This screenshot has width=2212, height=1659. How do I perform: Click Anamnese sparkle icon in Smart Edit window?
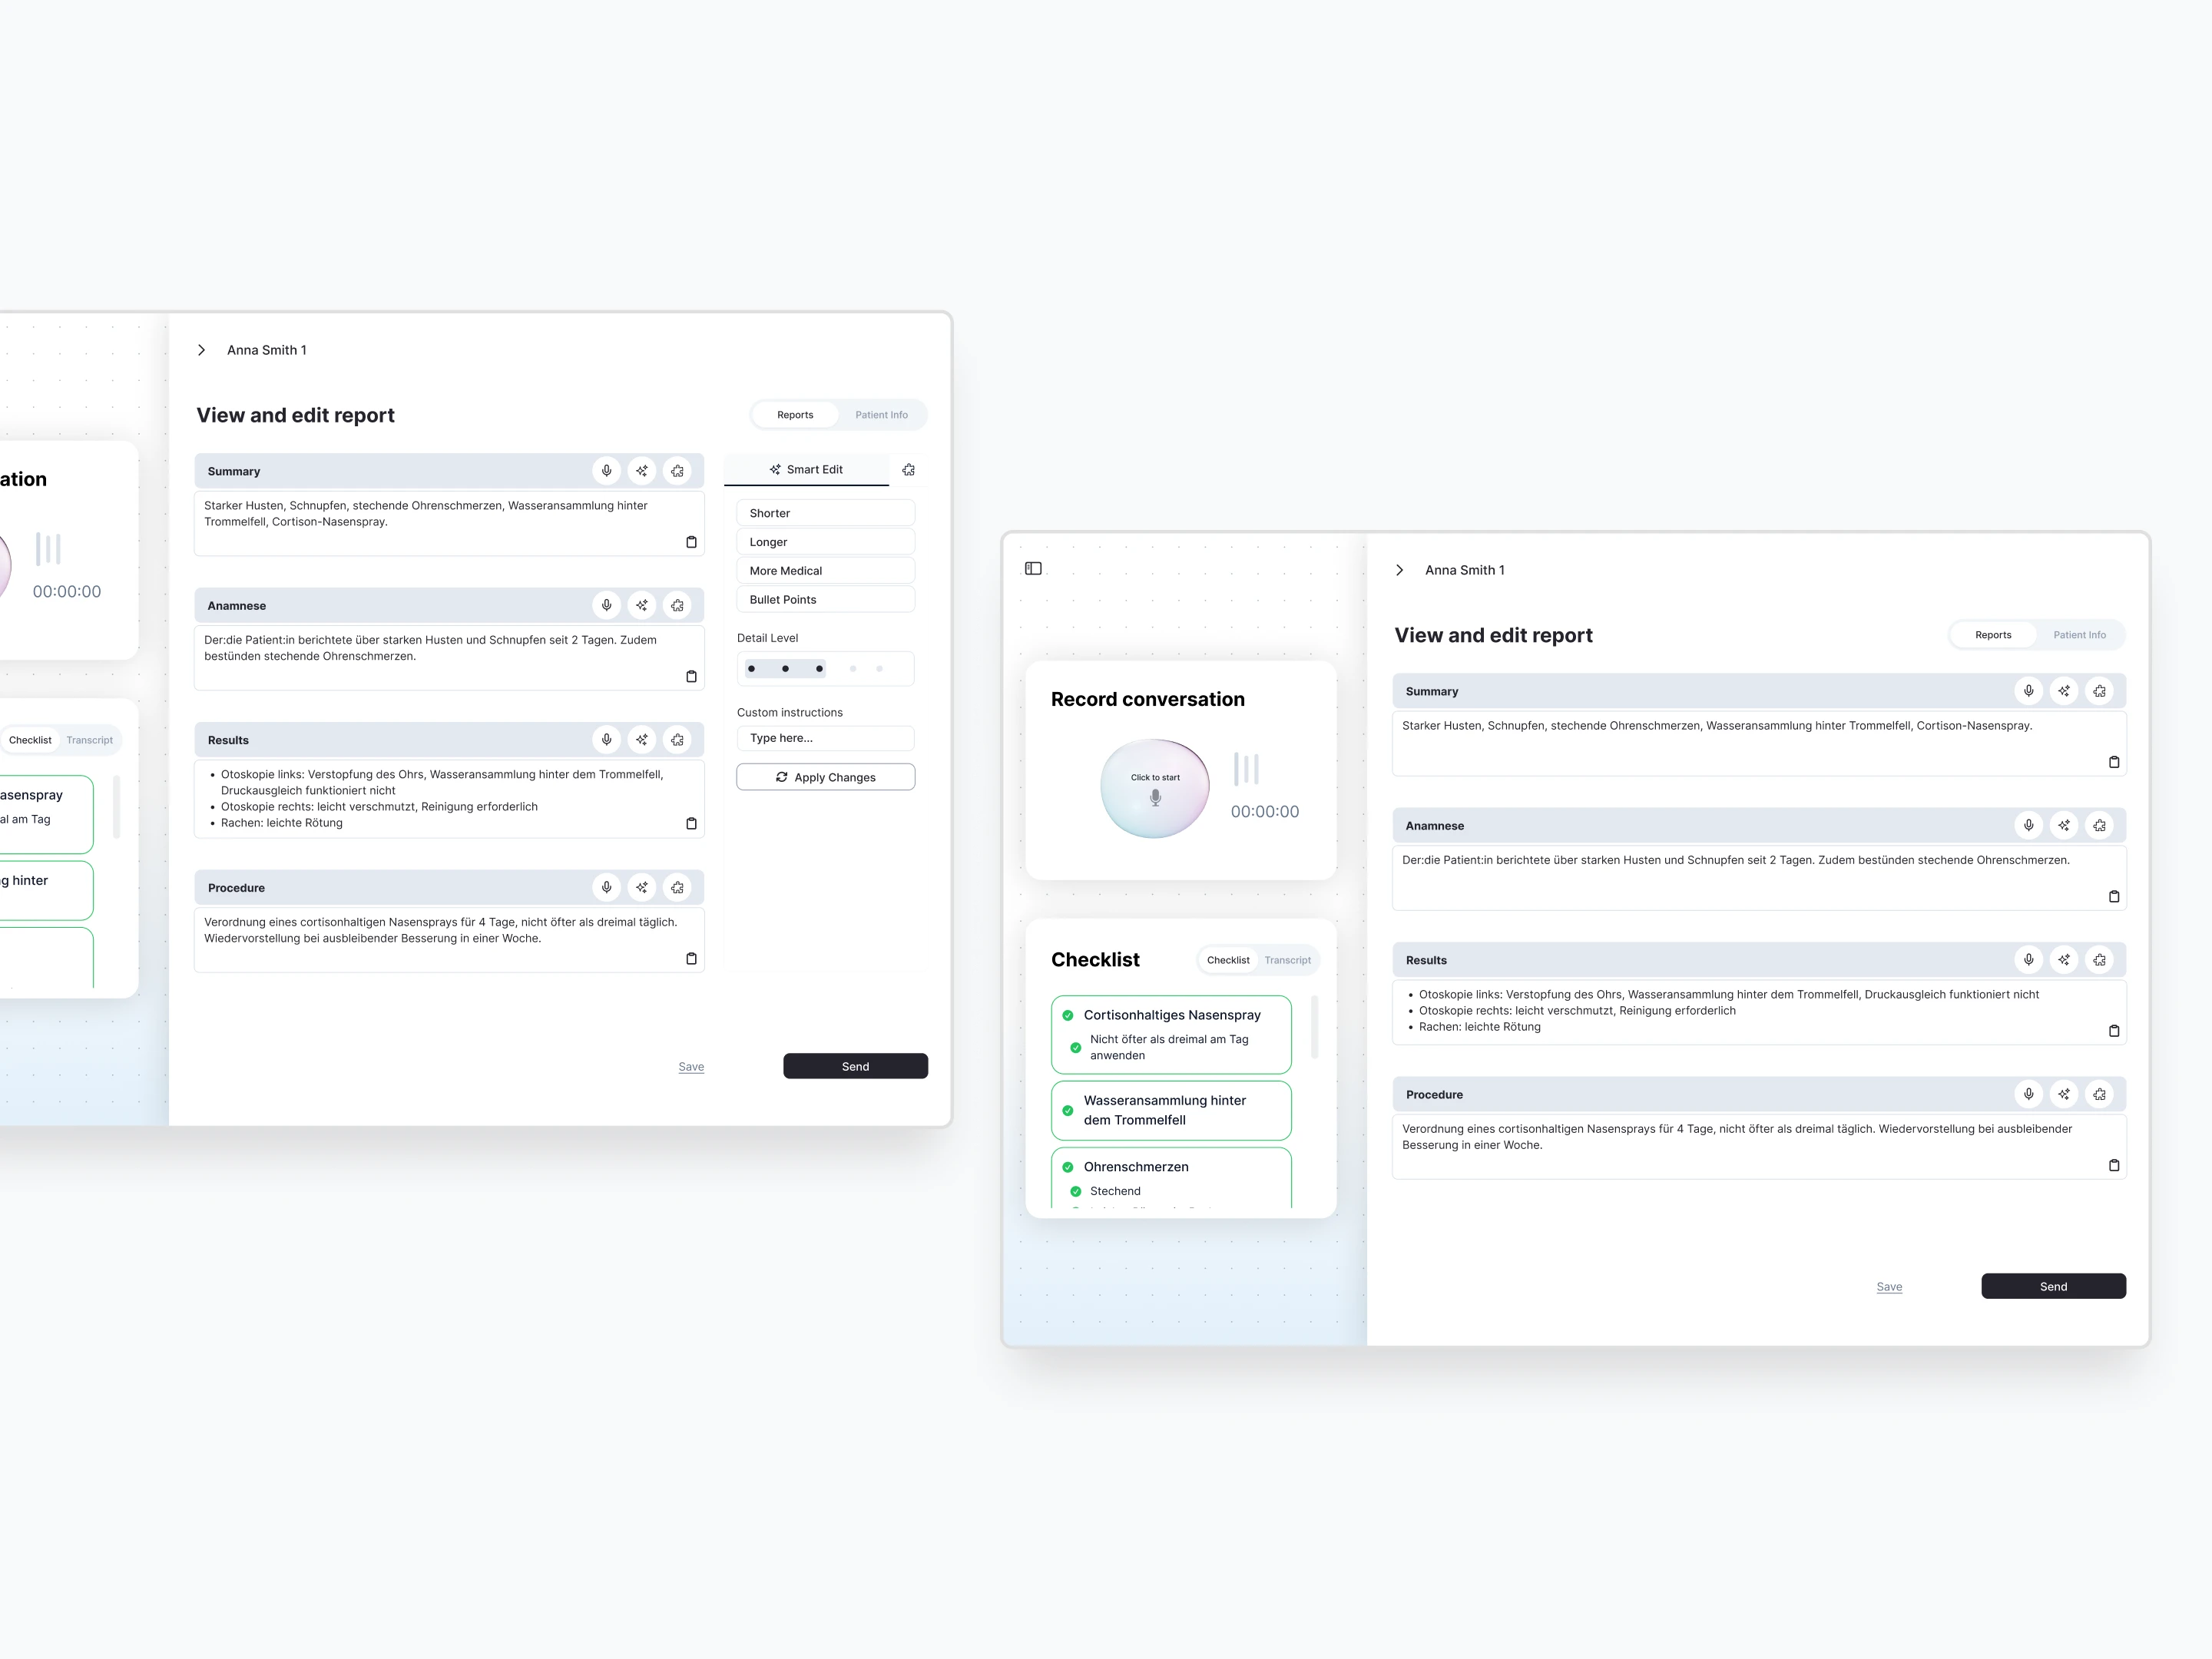point(642,606)
